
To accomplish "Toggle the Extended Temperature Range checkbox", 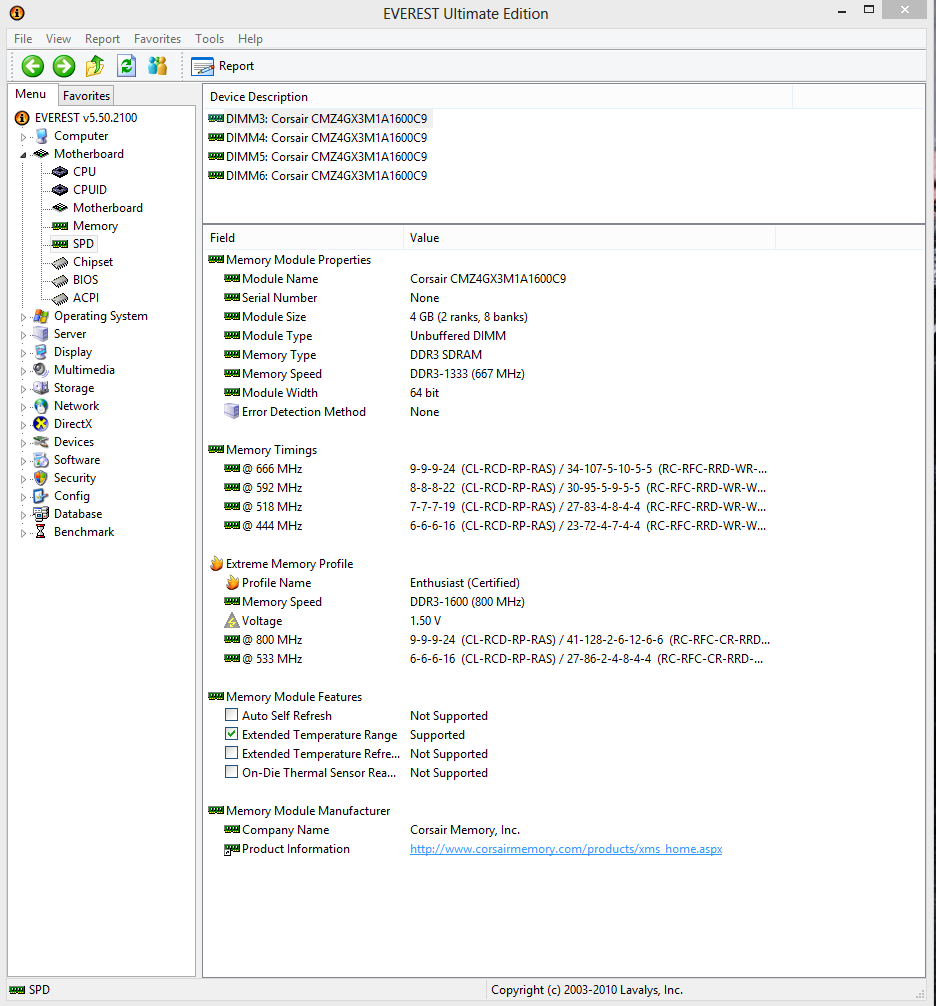I will [232, 734].
